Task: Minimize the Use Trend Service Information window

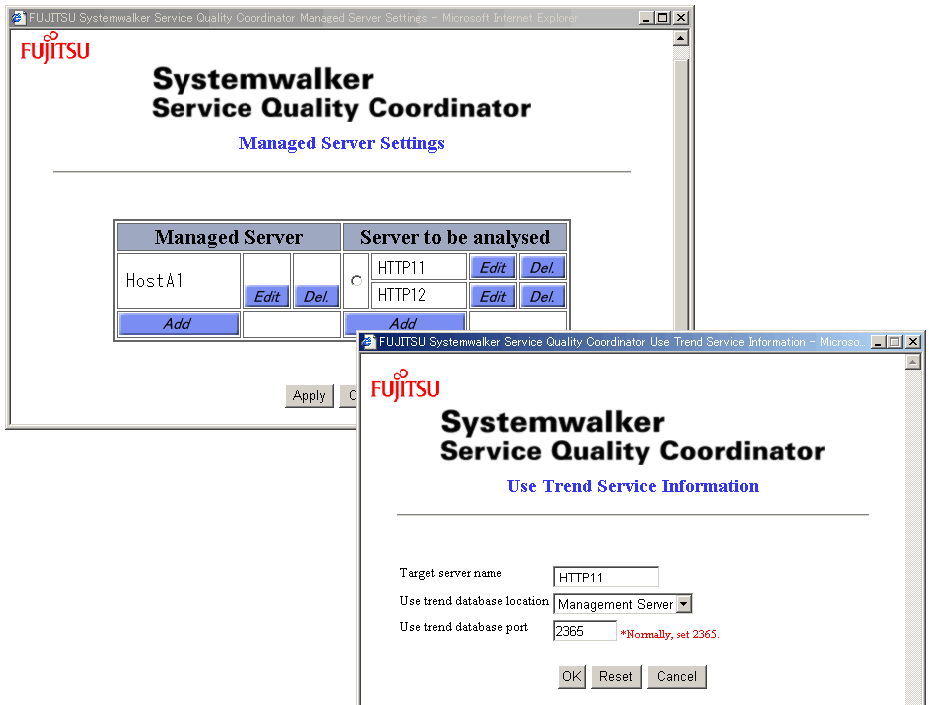Action: [878, 342]
